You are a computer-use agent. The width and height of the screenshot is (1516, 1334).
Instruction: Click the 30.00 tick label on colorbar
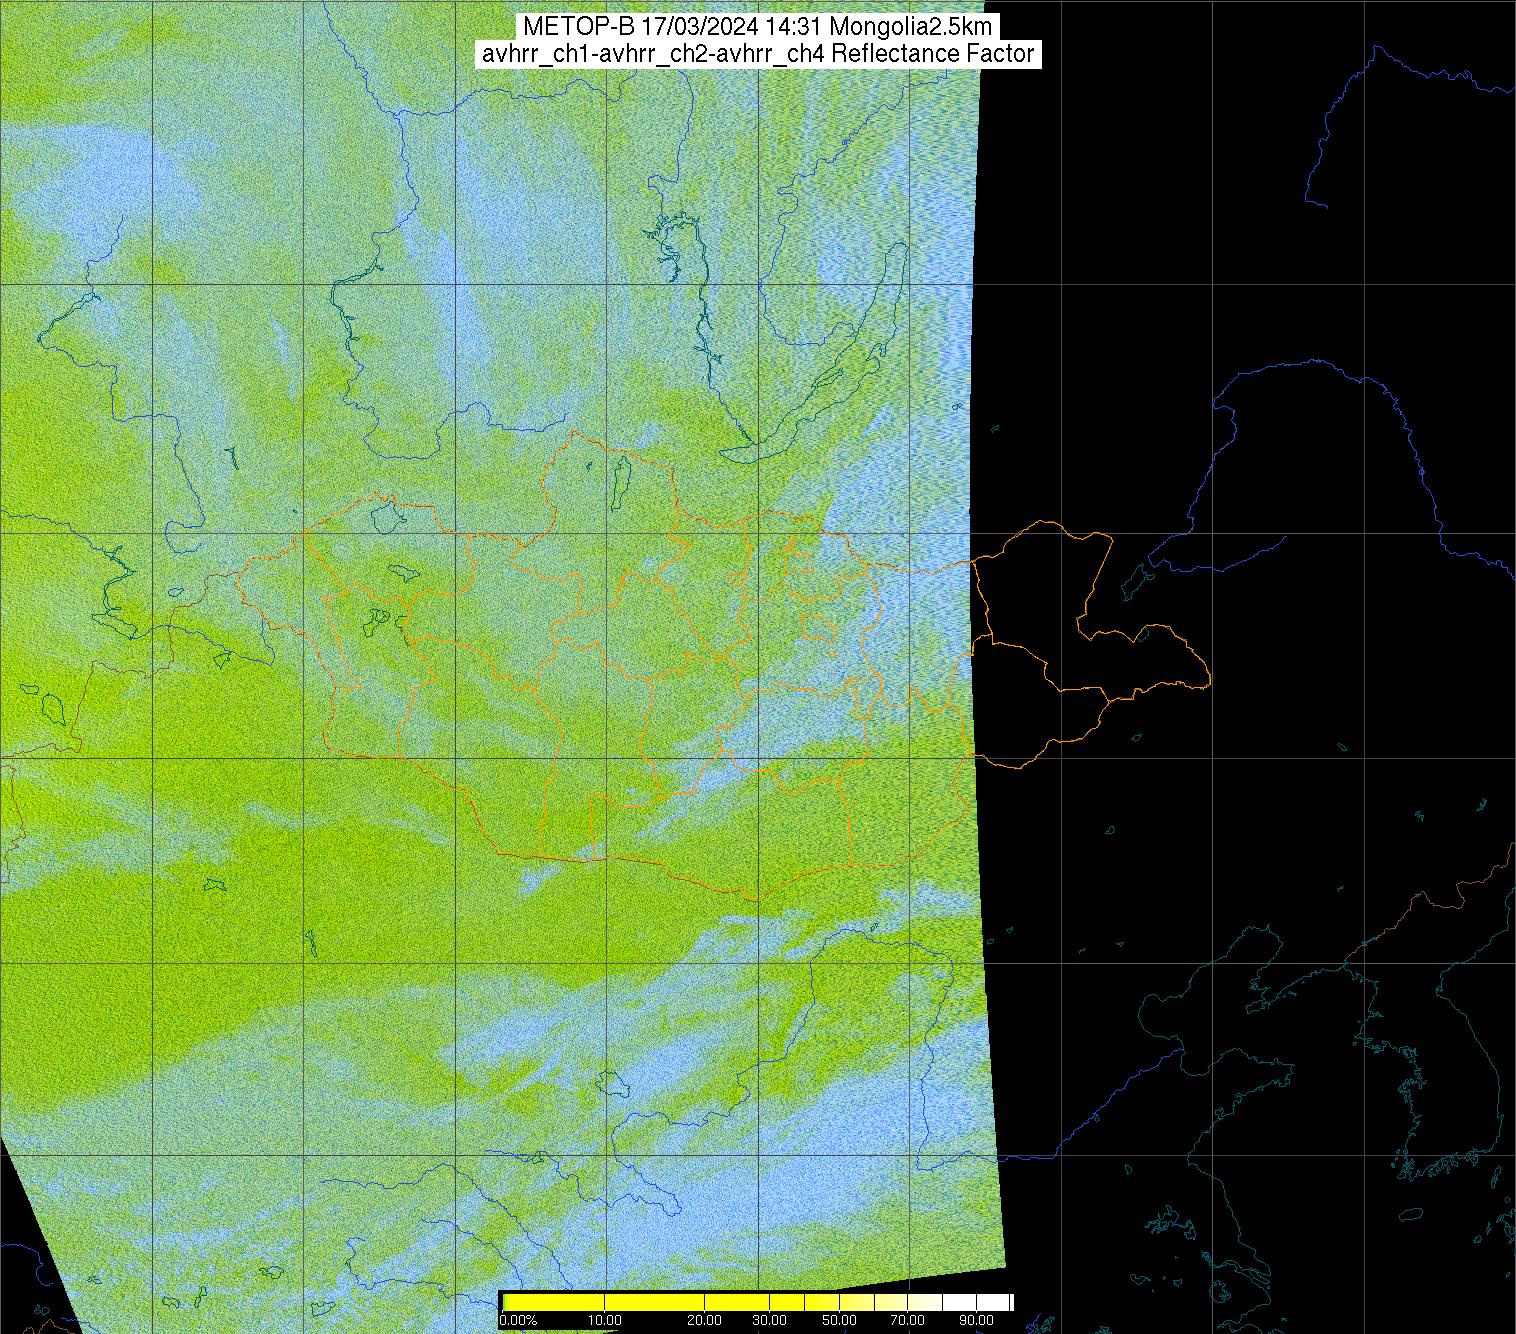pyautogui.click(x=769, y=1320)
